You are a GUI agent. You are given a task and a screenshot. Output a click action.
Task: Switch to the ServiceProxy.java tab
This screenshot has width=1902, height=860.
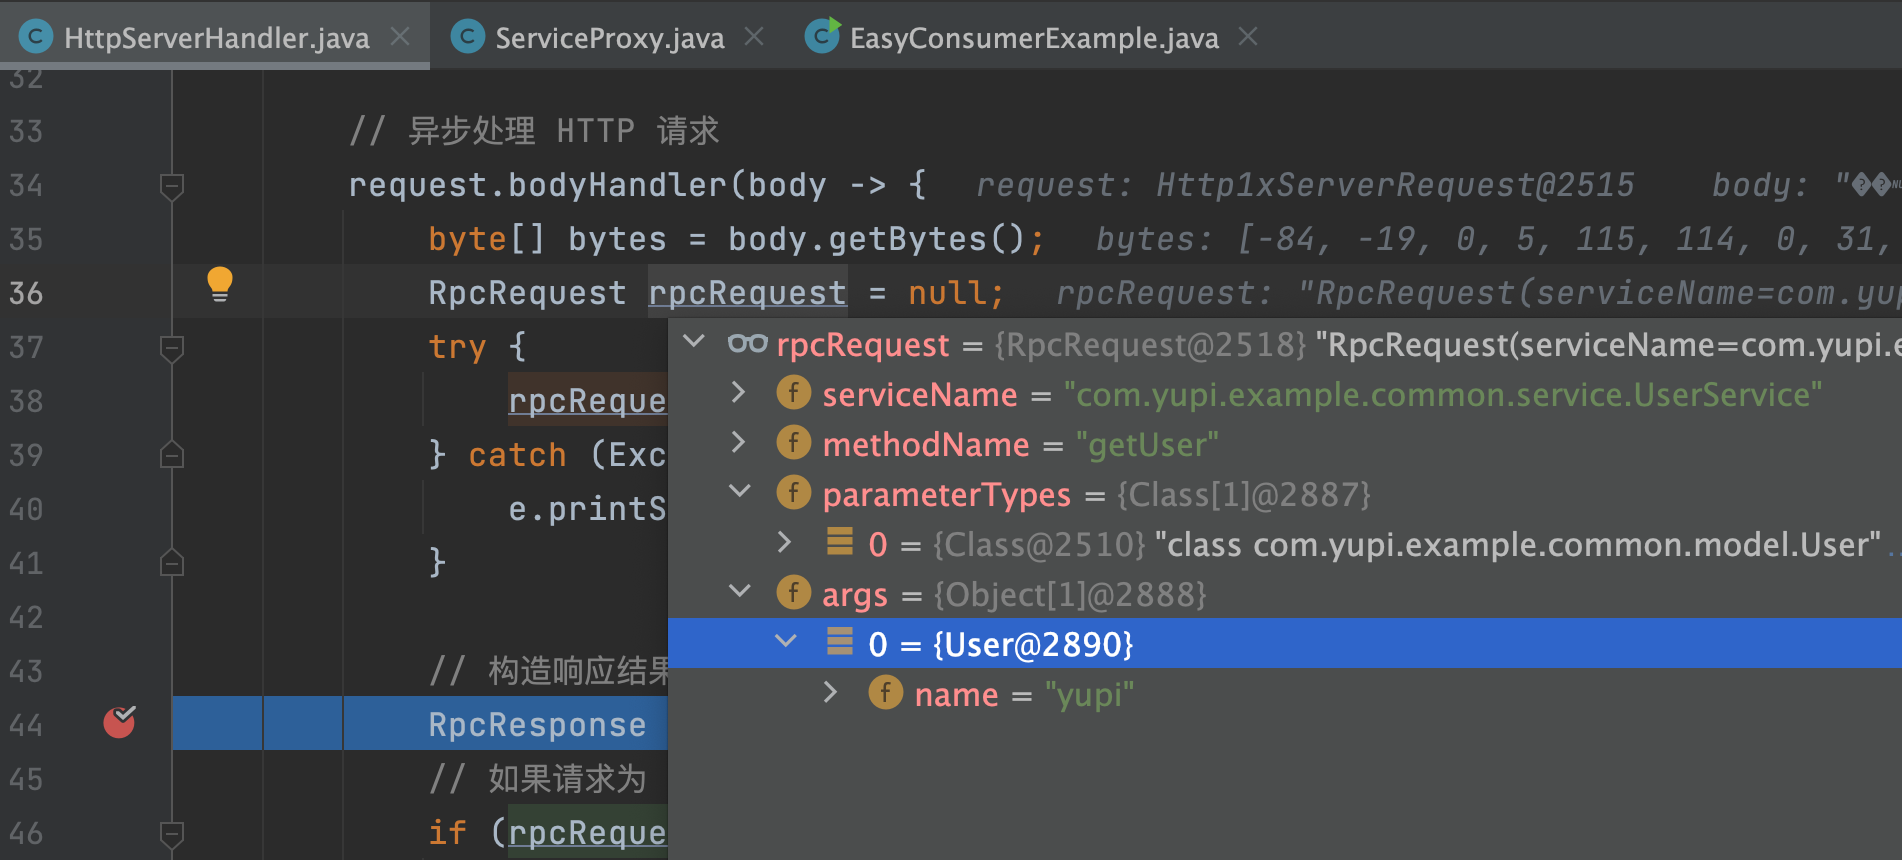pos(608,38)
